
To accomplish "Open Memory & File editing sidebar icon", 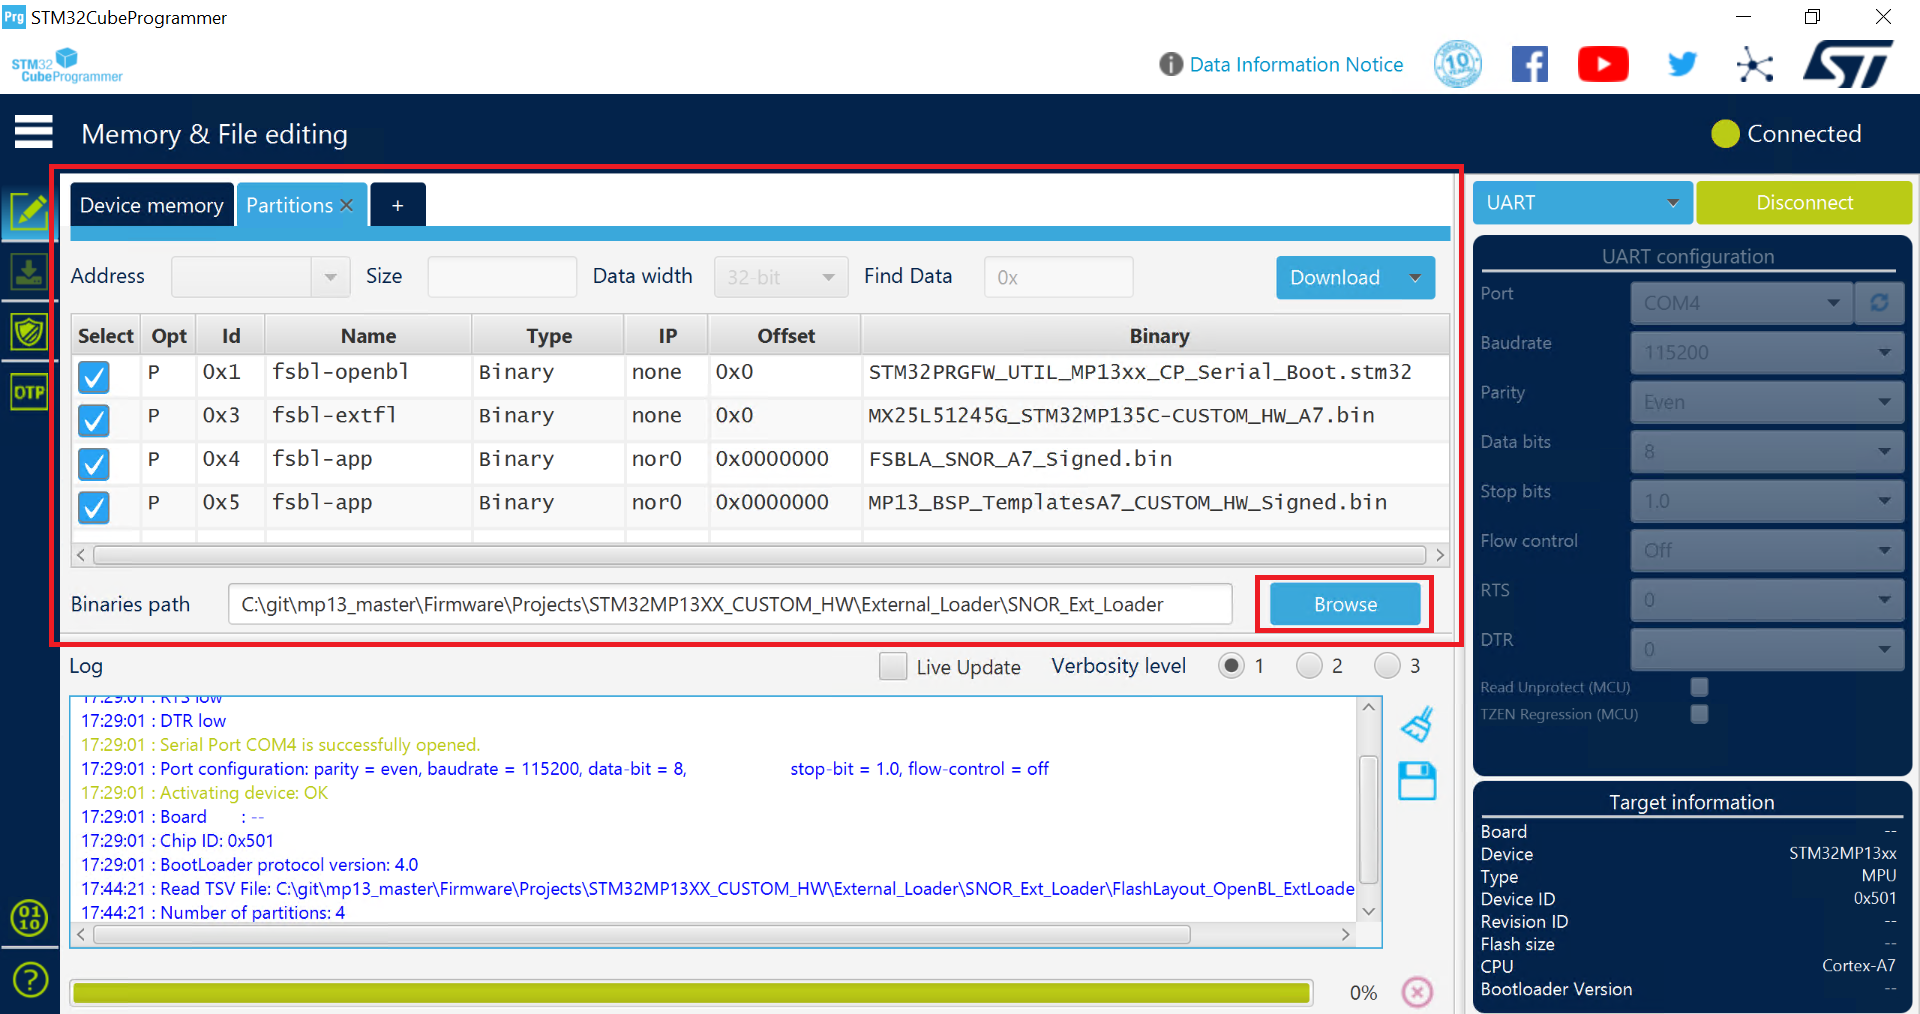I will tap(29, 211).
